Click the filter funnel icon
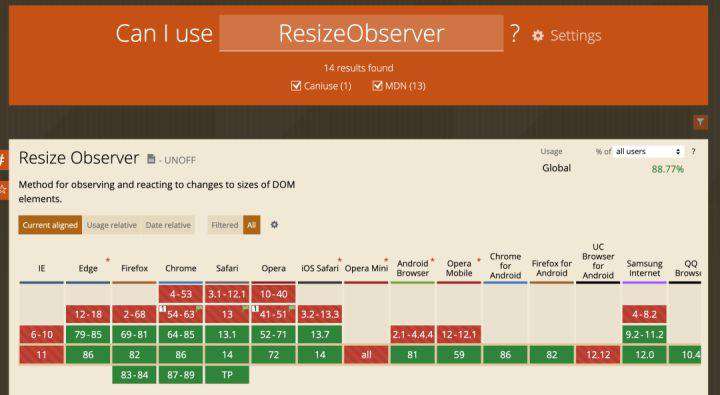The width and height of the screenshot is (720, 395). pyautogui.click(x=700, y=122)
